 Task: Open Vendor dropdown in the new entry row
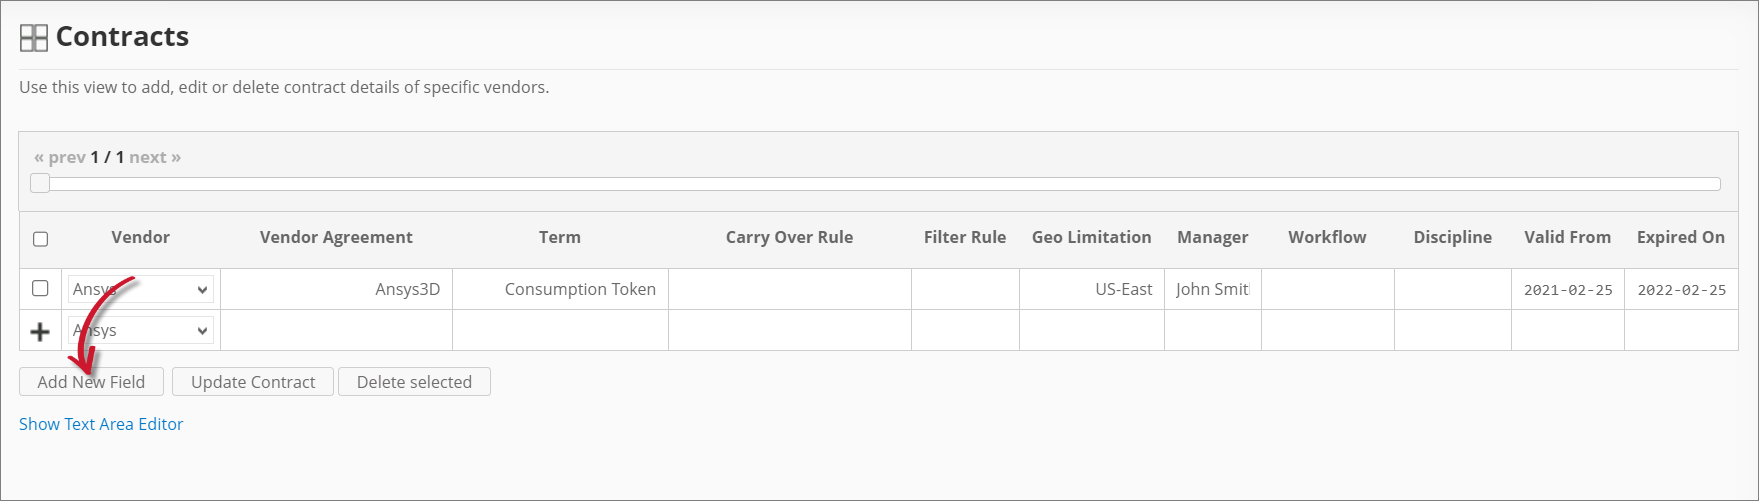(x=141, y=331)
